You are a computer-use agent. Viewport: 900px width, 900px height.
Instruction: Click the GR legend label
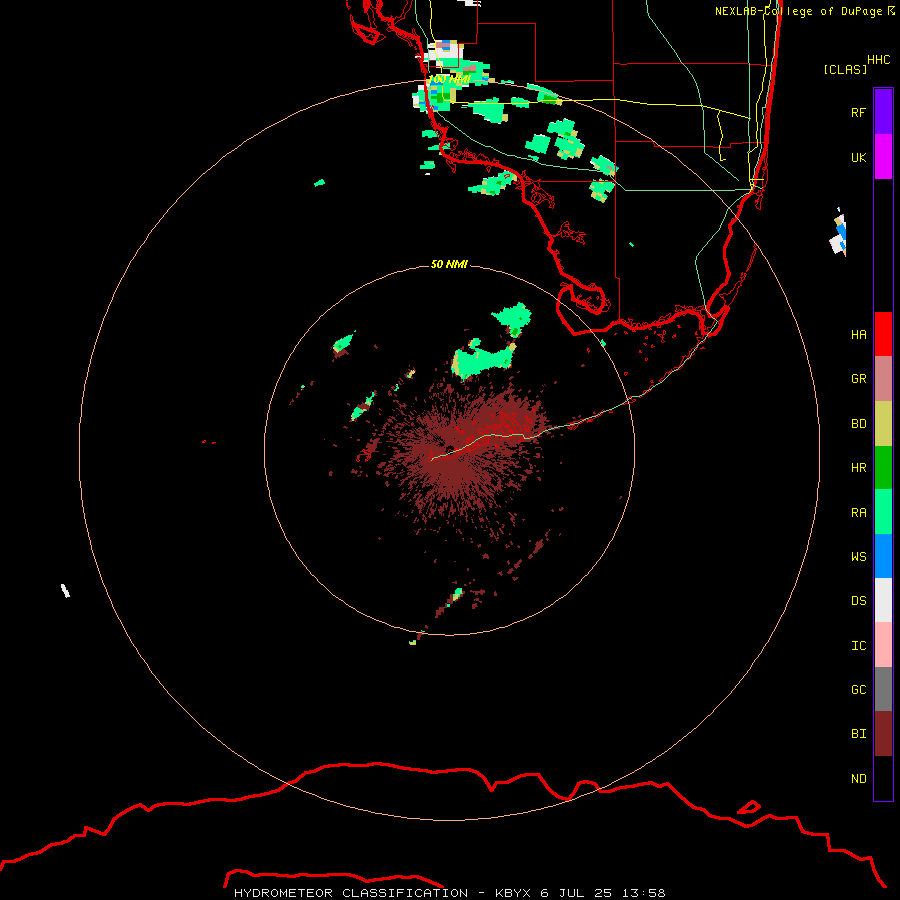coord(859,379)
